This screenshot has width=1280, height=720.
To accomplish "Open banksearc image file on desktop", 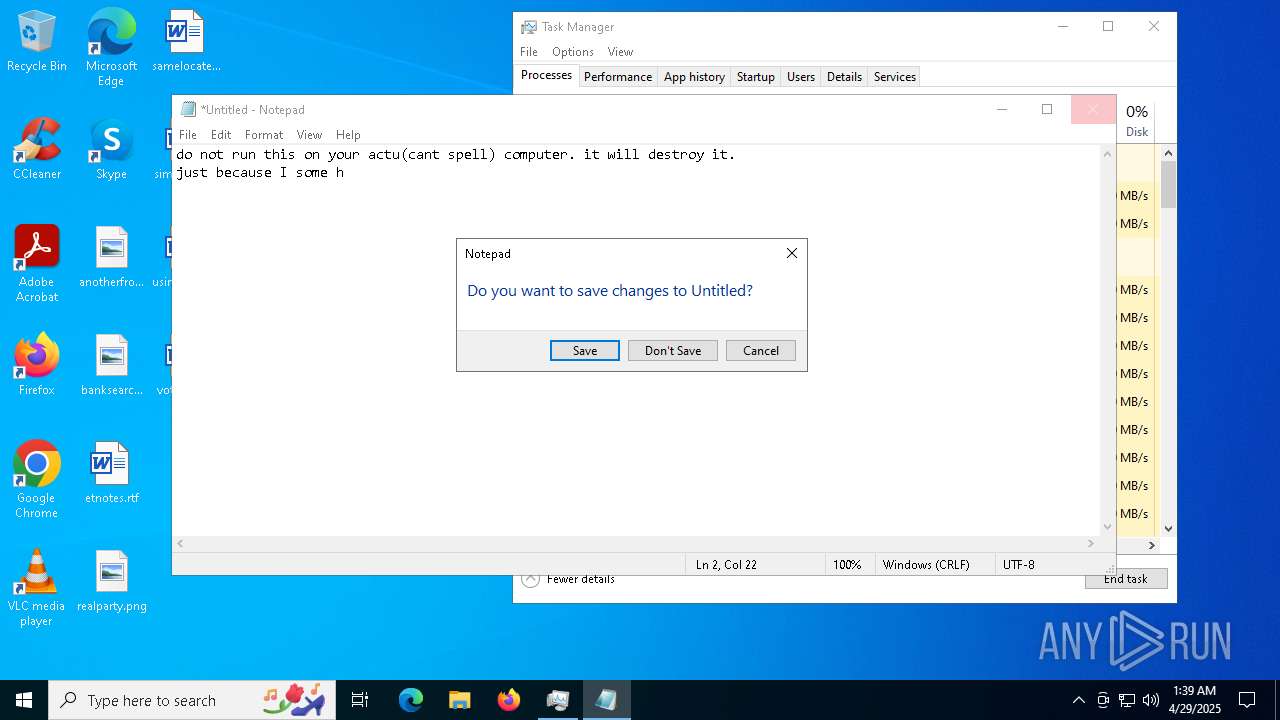I will click(111, 365).
